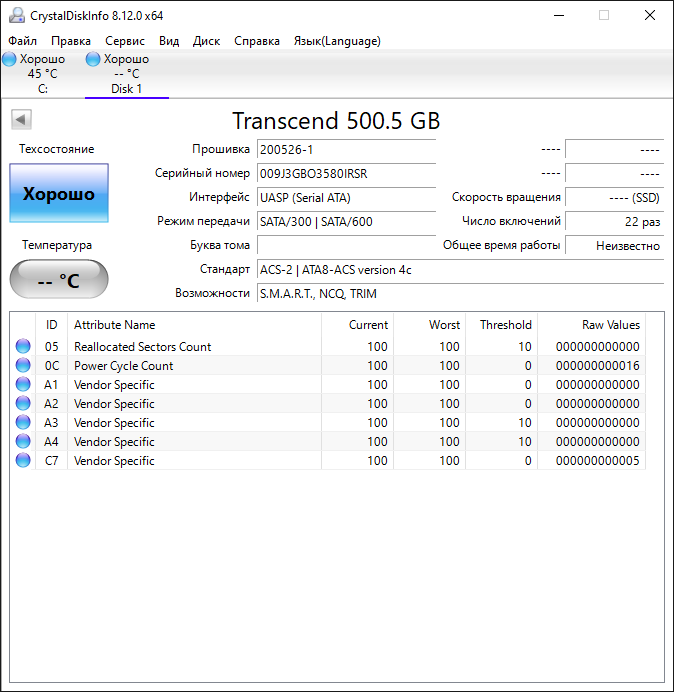The width and height of the screenshot is (674, 692).
Task: Select the Vendor Specific row A1
Action: click(x=328, y=384)
